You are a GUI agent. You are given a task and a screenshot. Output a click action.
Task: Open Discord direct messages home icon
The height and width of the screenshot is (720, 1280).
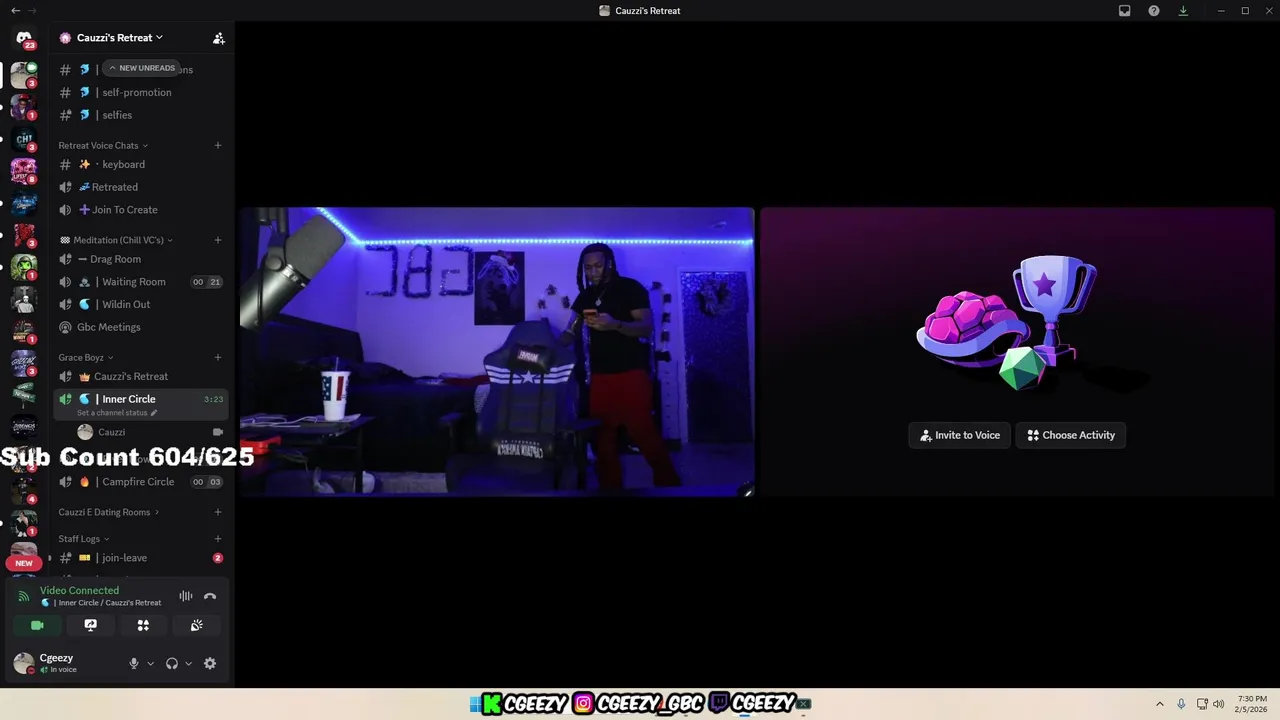click(x=24, y=38)
